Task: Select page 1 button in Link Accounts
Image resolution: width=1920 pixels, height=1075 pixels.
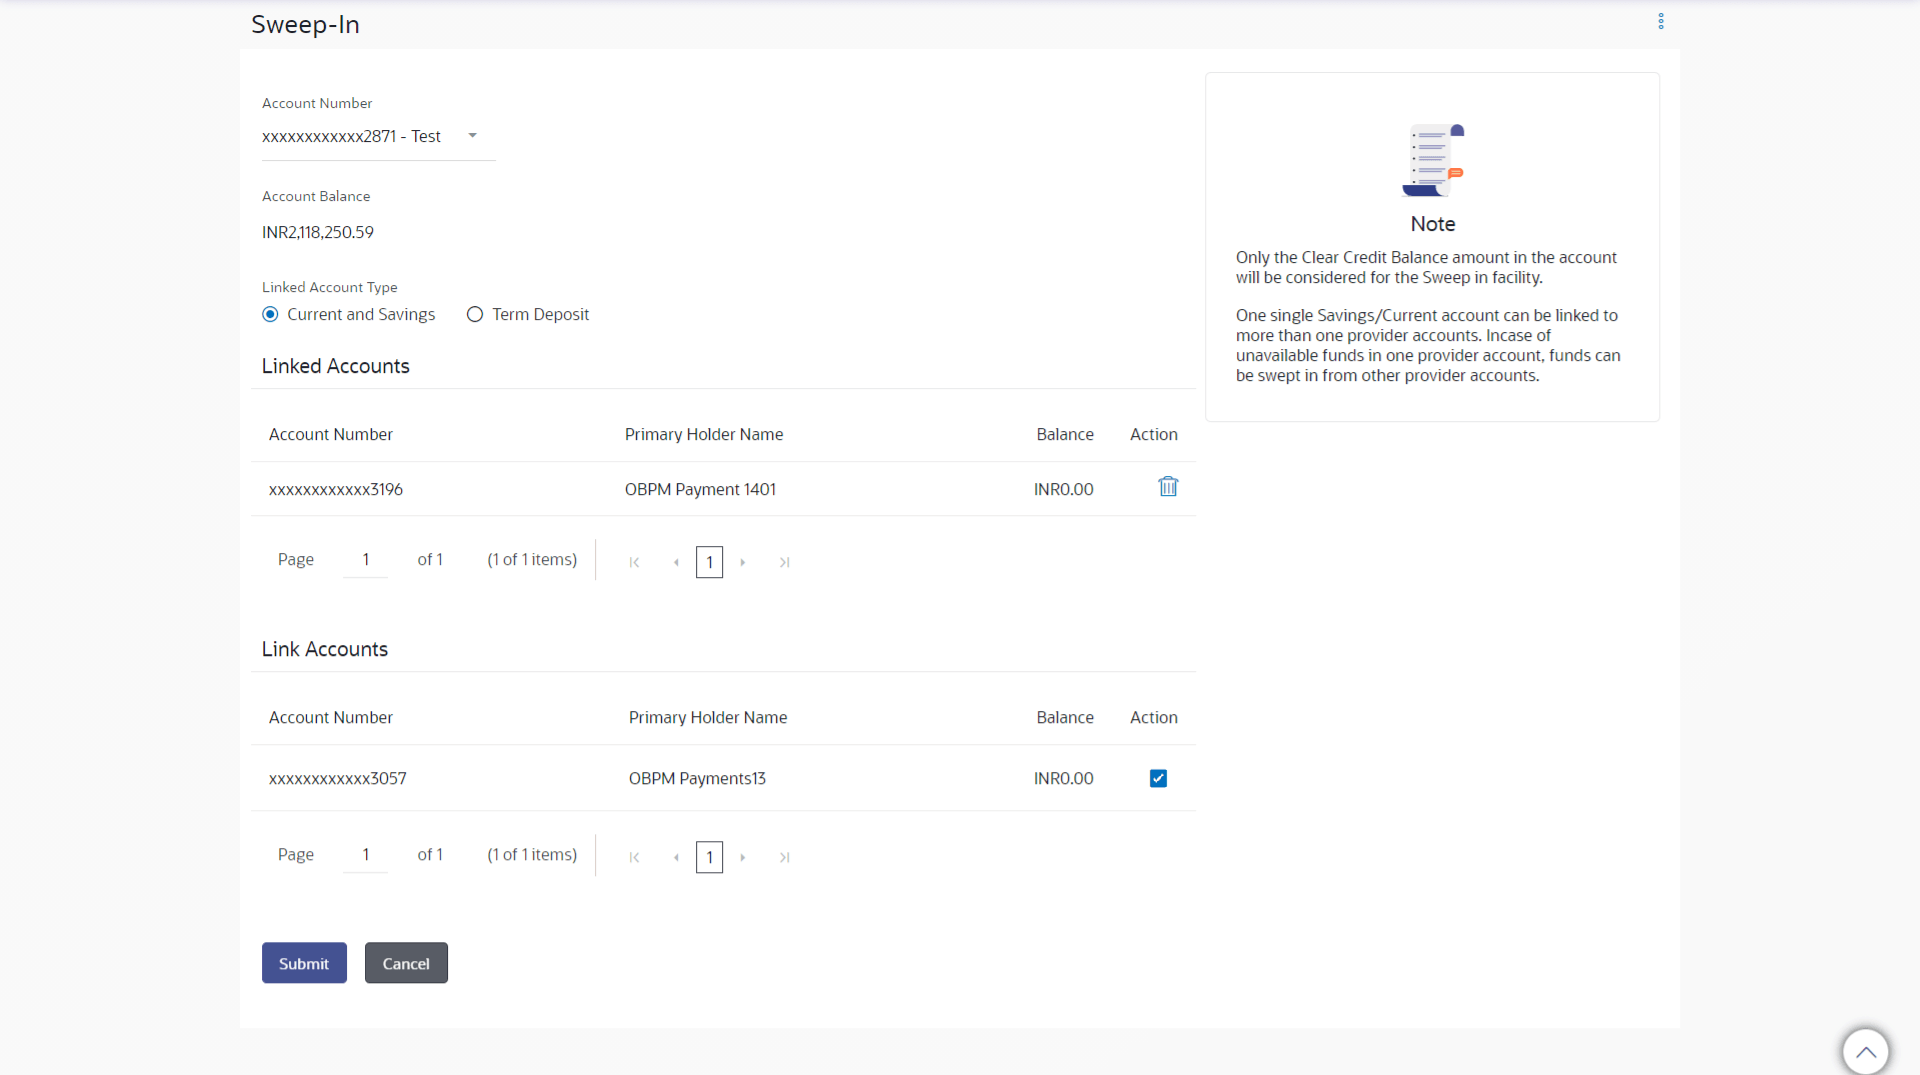Action: [709, 857]
